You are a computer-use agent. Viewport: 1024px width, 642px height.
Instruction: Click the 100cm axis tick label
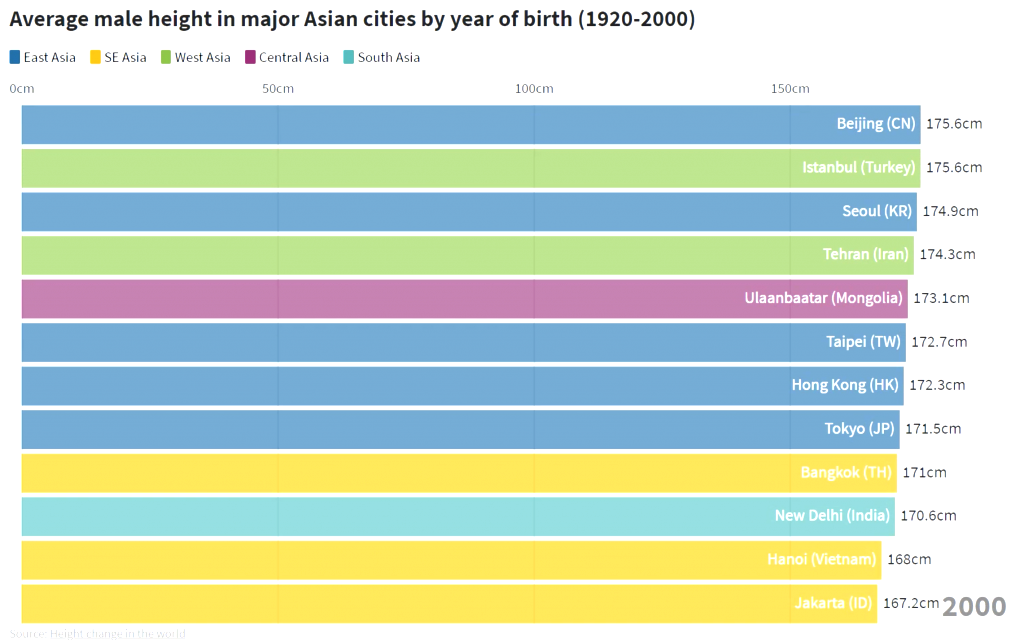coord(534,89)
